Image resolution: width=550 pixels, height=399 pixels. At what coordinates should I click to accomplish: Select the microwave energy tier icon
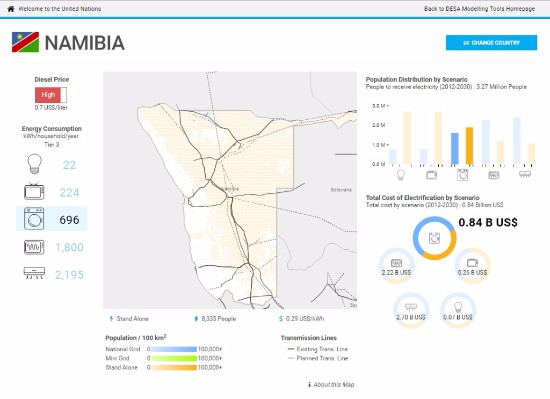point(34,247)
